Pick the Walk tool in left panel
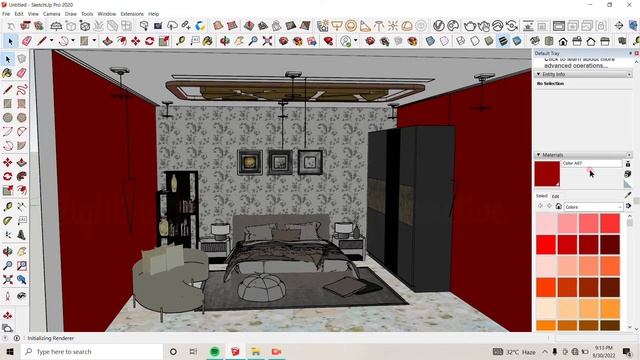Screen dimensions: 640x360 tap(7, 296)
